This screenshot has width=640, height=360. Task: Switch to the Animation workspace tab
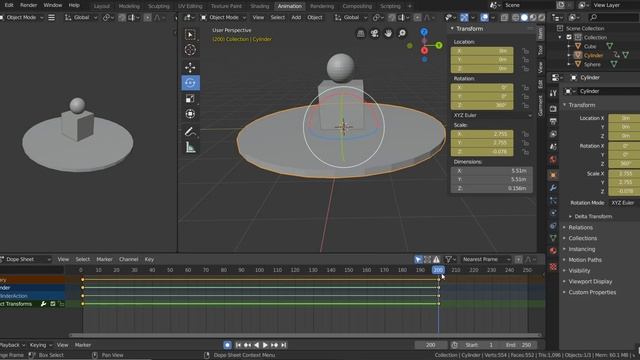coord(289,6)
